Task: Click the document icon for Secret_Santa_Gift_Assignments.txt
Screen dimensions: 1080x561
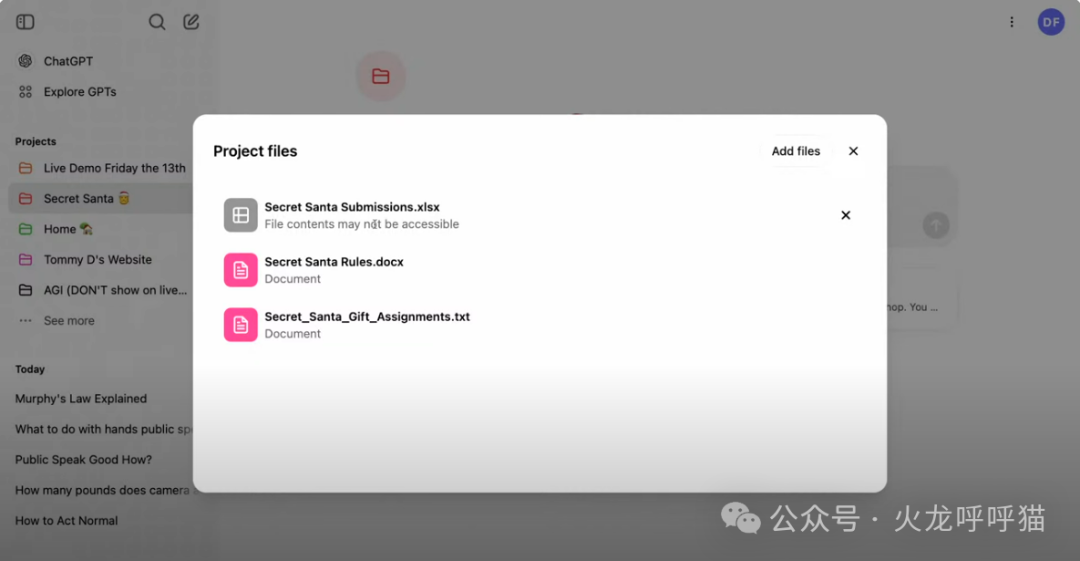Action: pyautogui.click(x=240, y=325)
